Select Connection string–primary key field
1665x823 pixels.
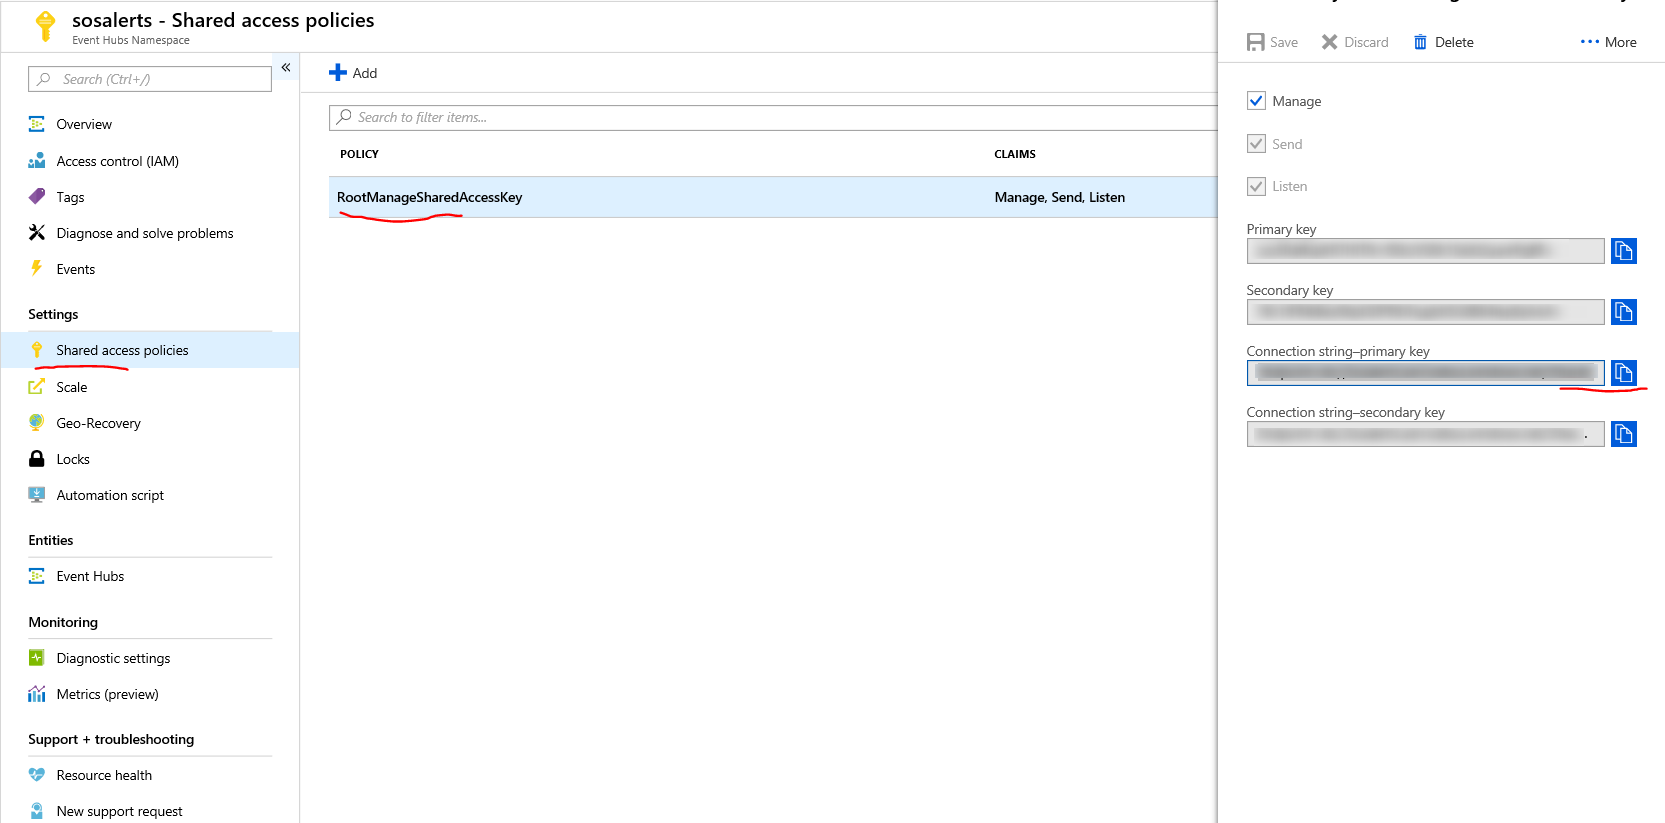point(1425,373)
